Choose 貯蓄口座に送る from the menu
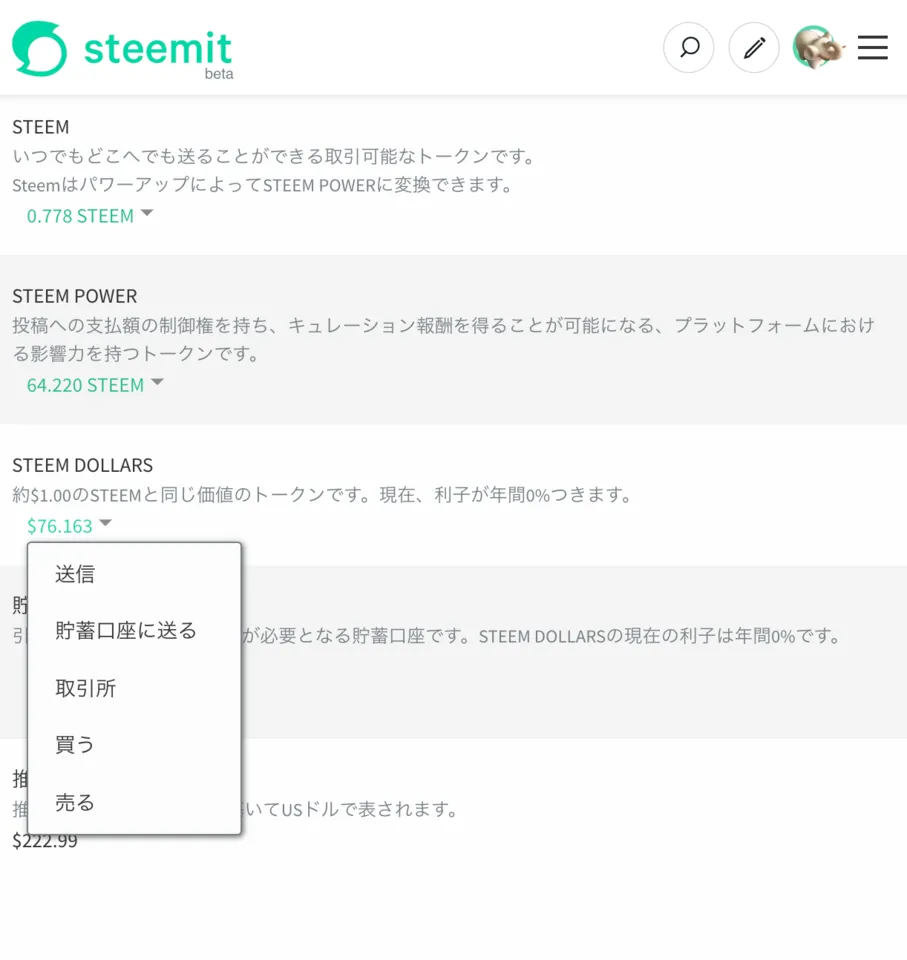The width and height of the screenshot is (907, 960). (125, 630)
